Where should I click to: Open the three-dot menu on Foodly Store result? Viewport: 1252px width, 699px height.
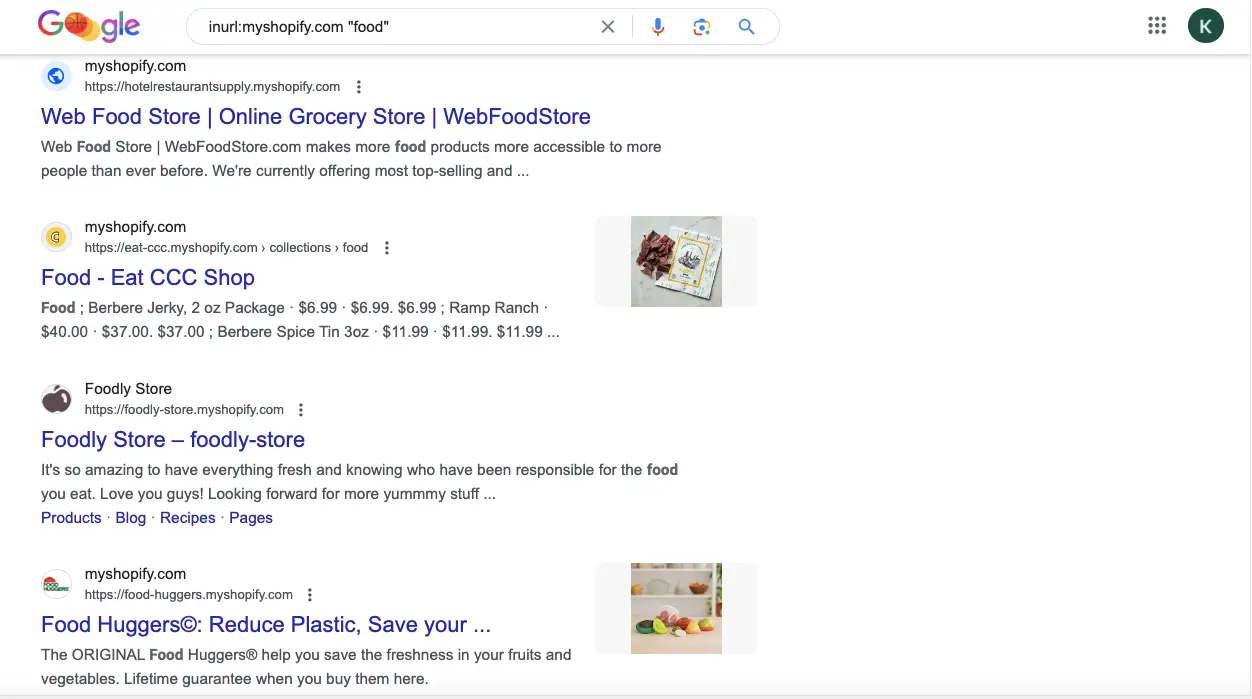pyautogui.click(x=300, y=409)
